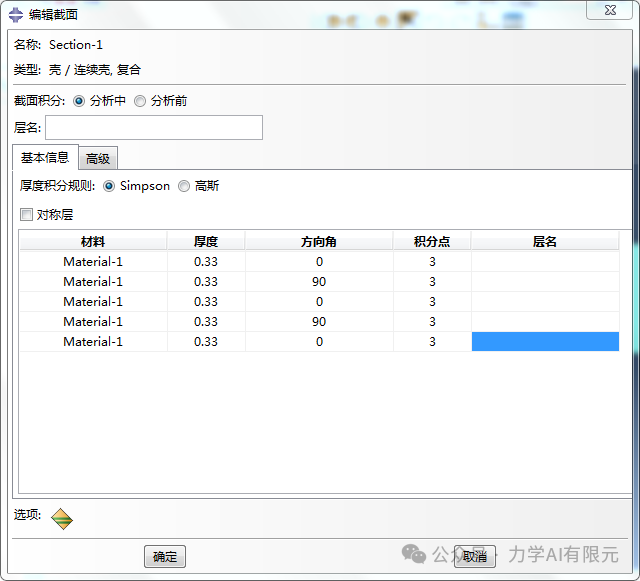This screenshot has width=640, height=581.
Task: Select 分析中 section integration radio button
Action: point(79,101)
